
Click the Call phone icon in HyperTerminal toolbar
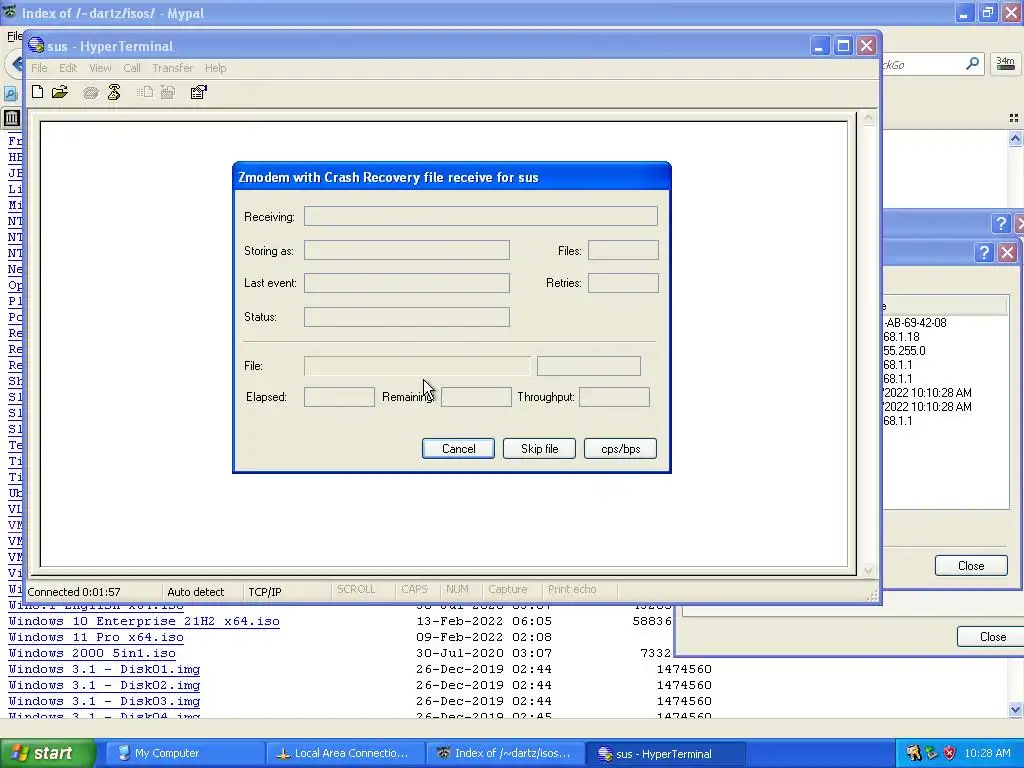91,93
